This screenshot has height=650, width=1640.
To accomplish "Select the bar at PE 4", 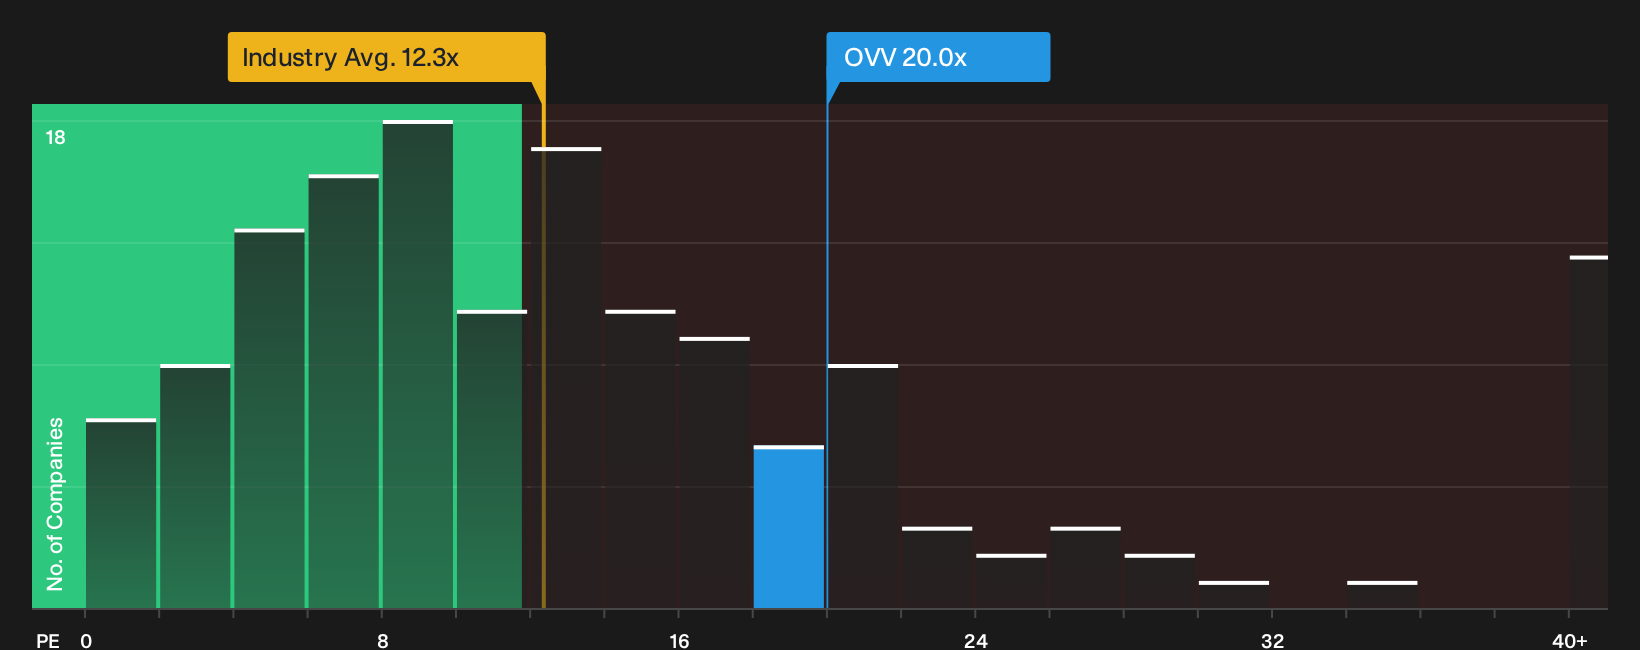I will click(270, 418).
